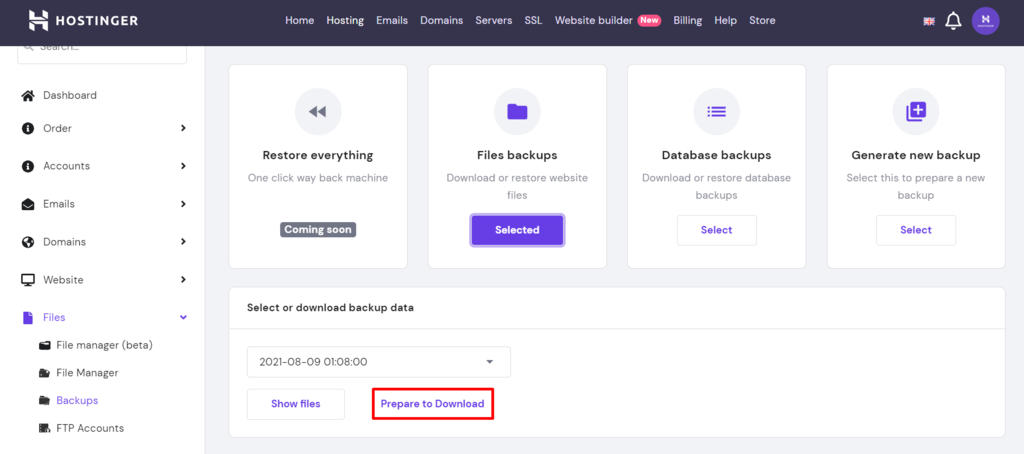Screen dimensions: 1024x454
Task: Focus the sidebar search field
Action: coord(102,49)
